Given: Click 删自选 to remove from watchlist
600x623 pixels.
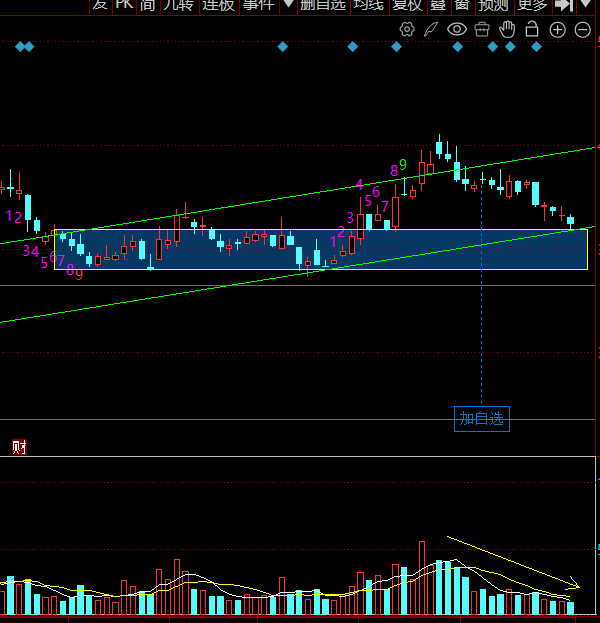Looking at the screenshot, I should tap(323, 6).
